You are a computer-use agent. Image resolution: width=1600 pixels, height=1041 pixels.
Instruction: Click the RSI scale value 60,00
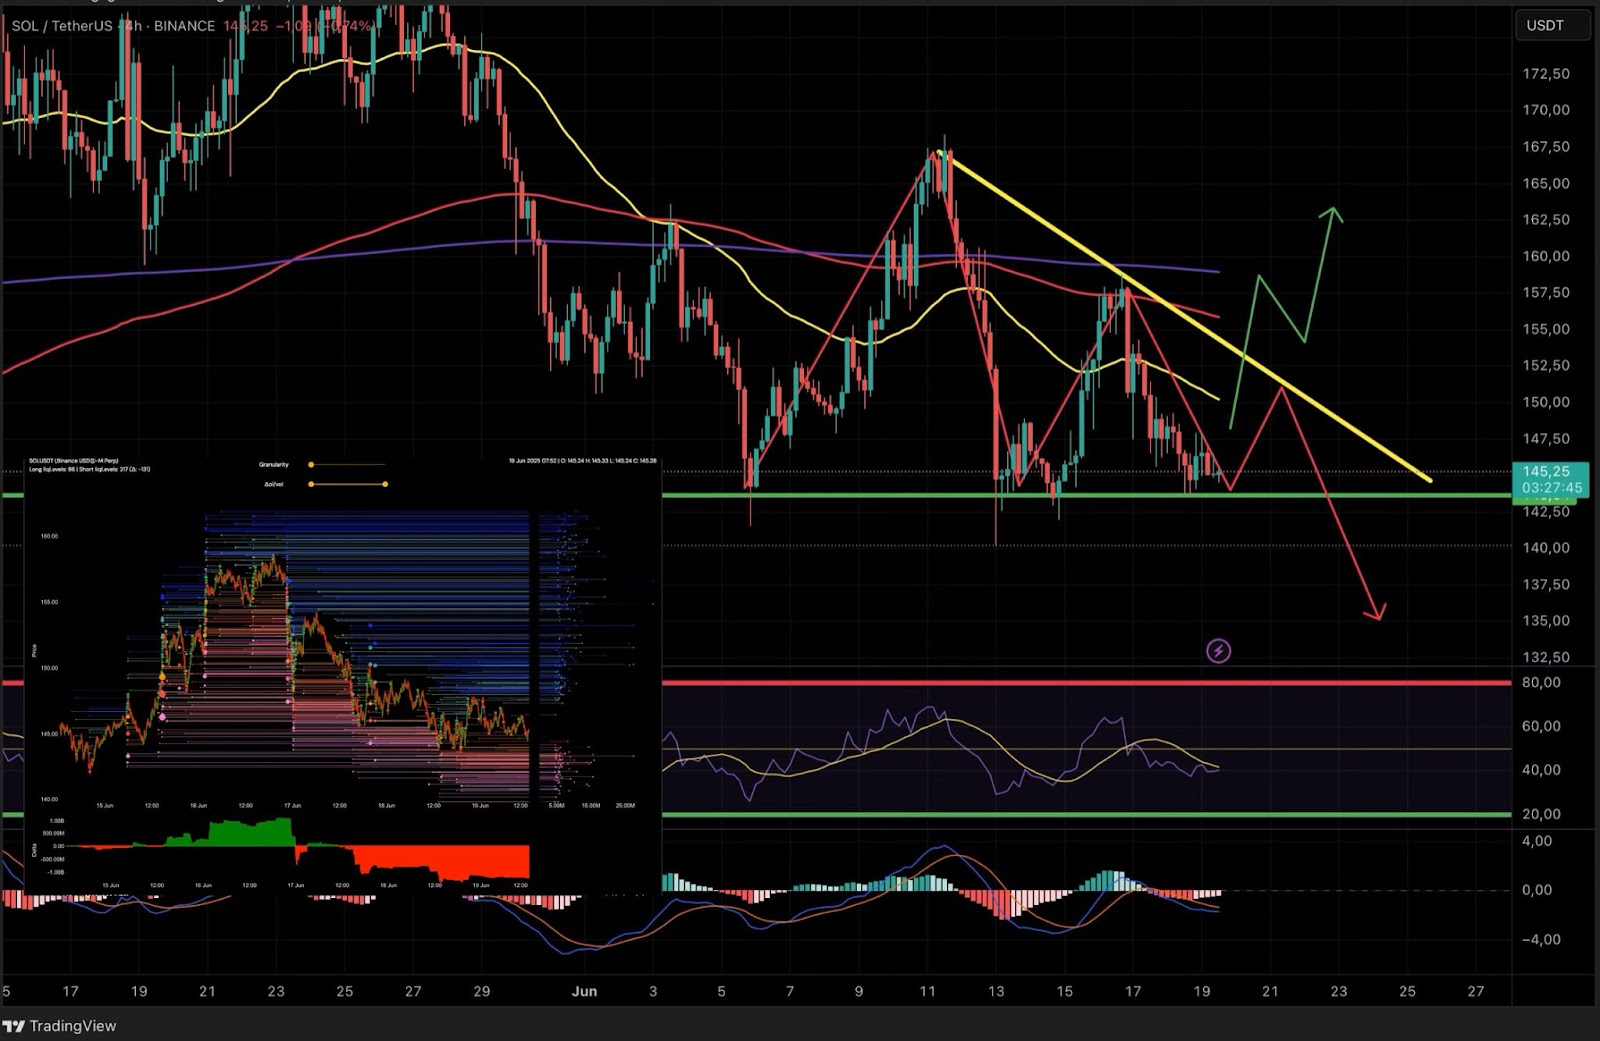coord(1541,727)
